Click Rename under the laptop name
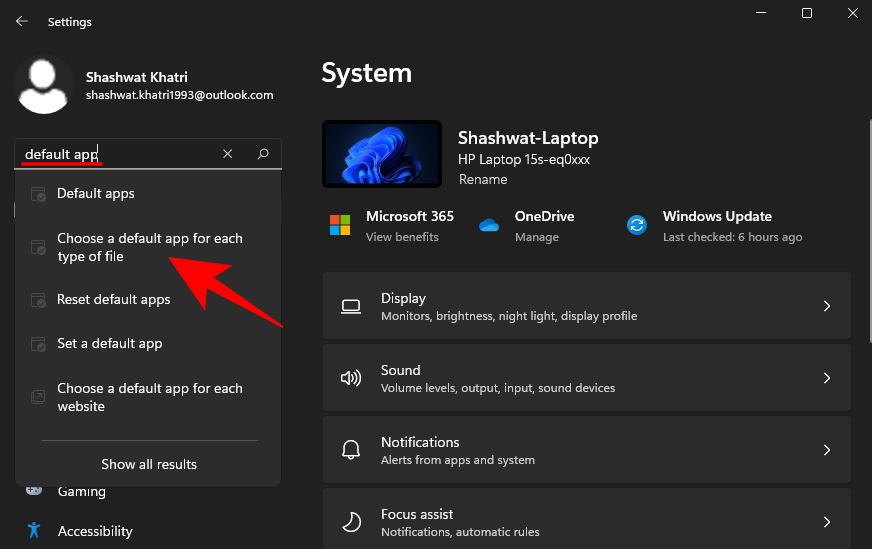 (x=483, y=180)
